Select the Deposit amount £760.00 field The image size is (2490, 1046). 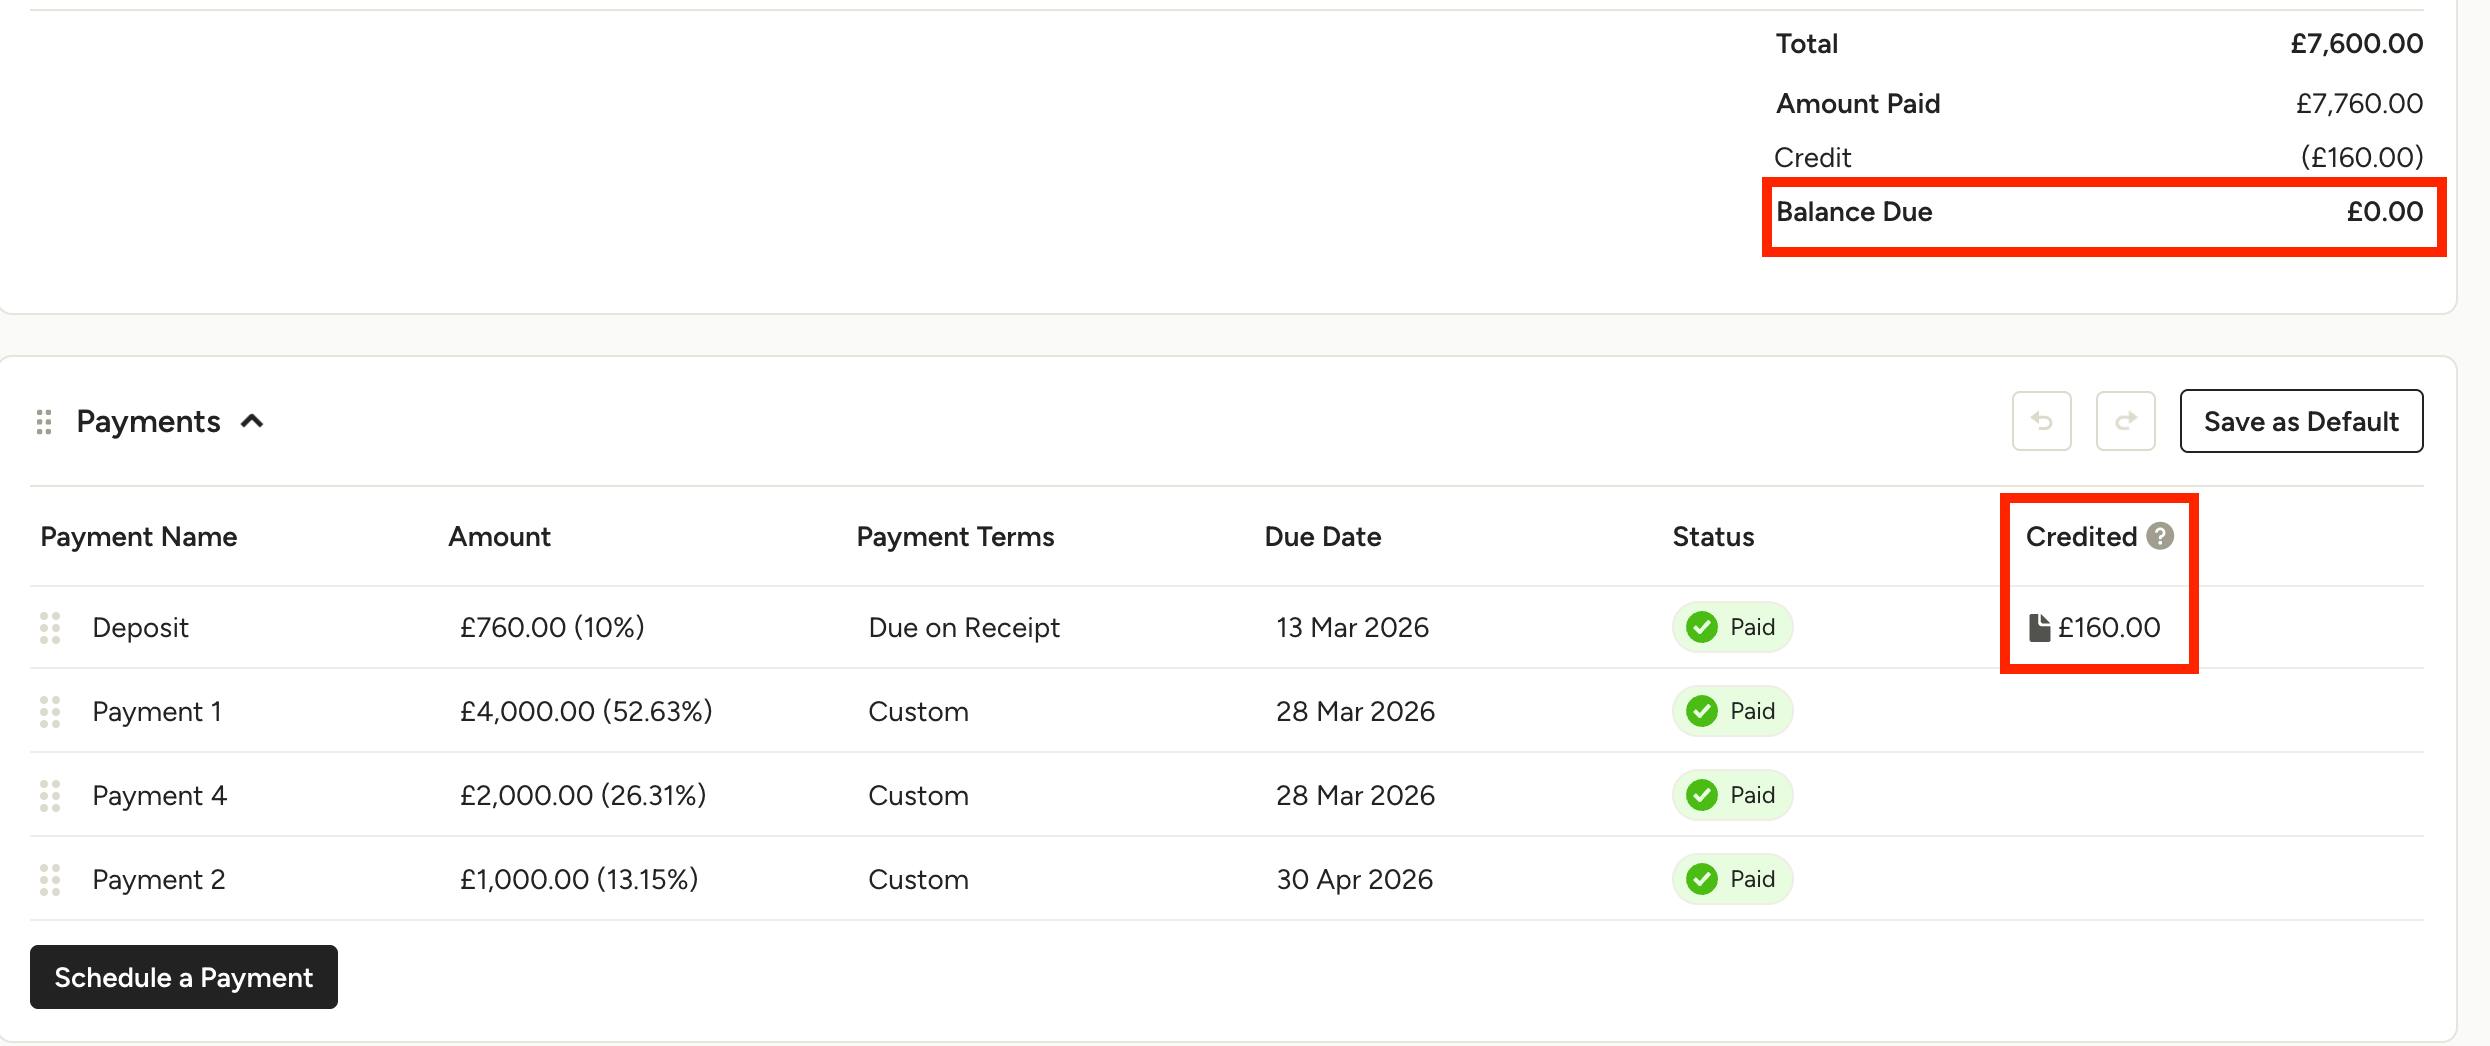click(x=552, y=628)
